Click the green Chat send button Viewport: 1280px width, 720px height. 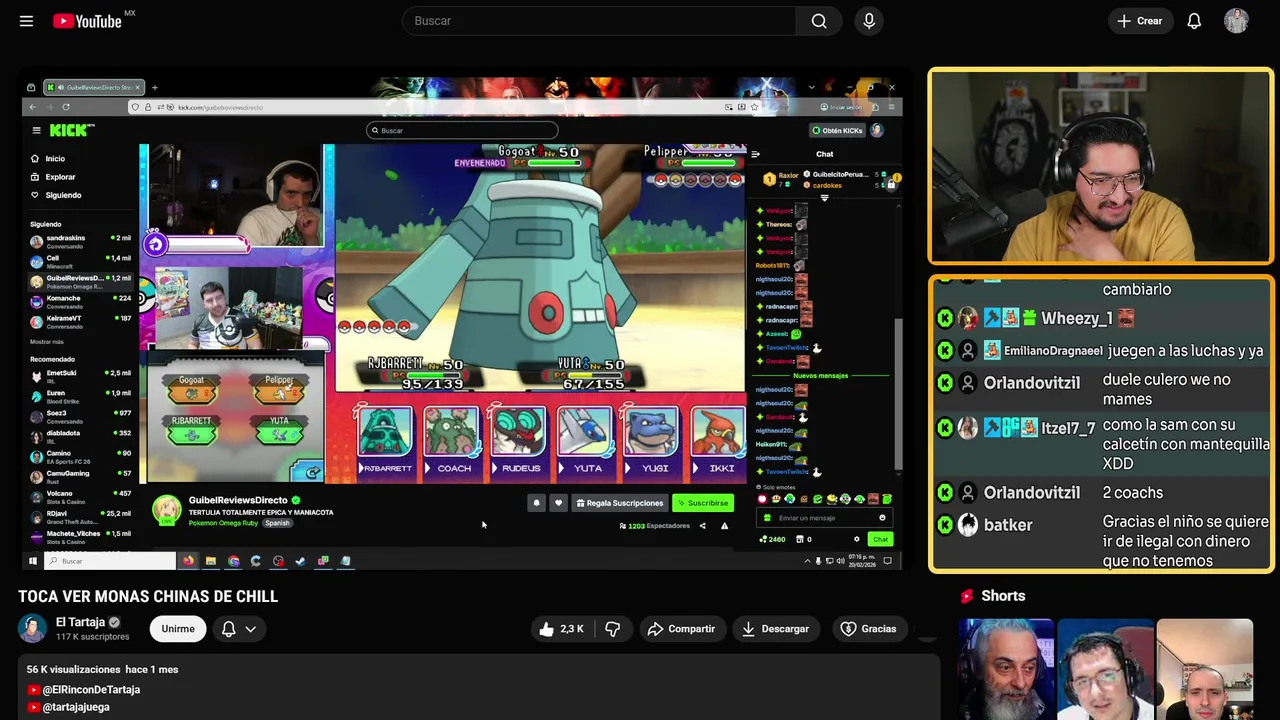point(879,539)
